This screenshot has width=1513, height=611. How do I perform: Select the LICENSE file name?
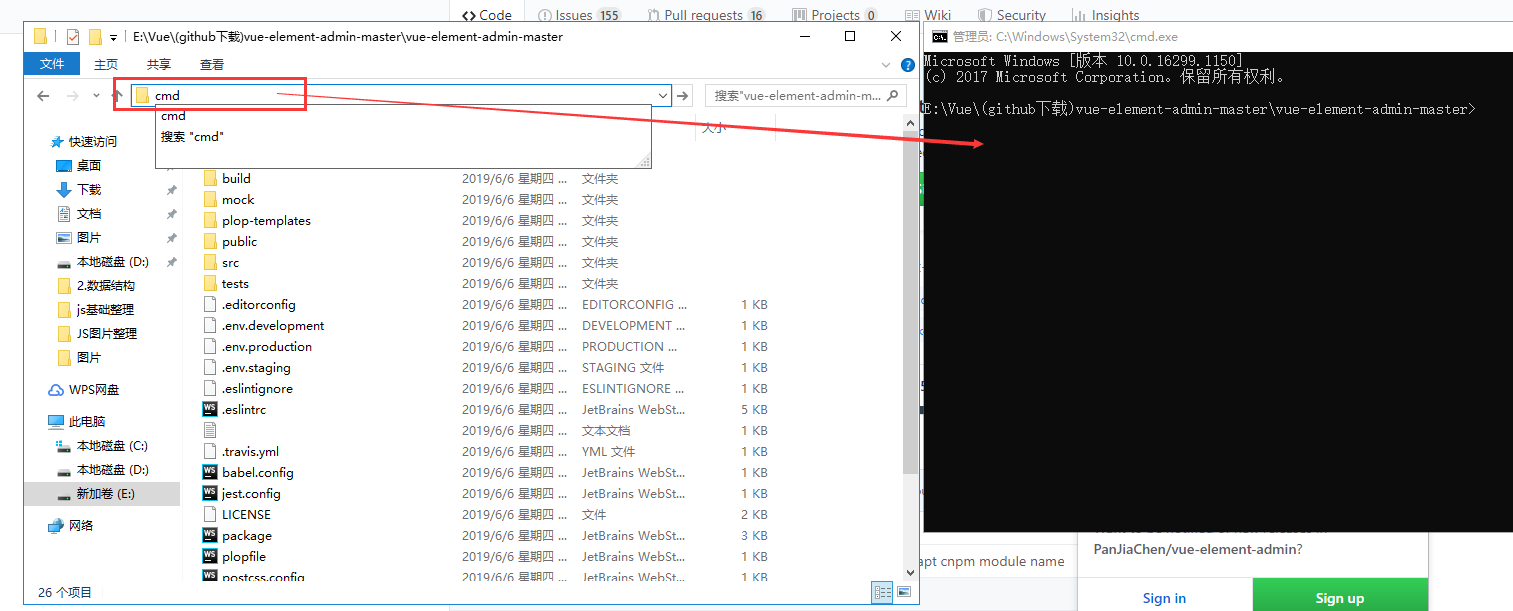click(x=246, y=515)
